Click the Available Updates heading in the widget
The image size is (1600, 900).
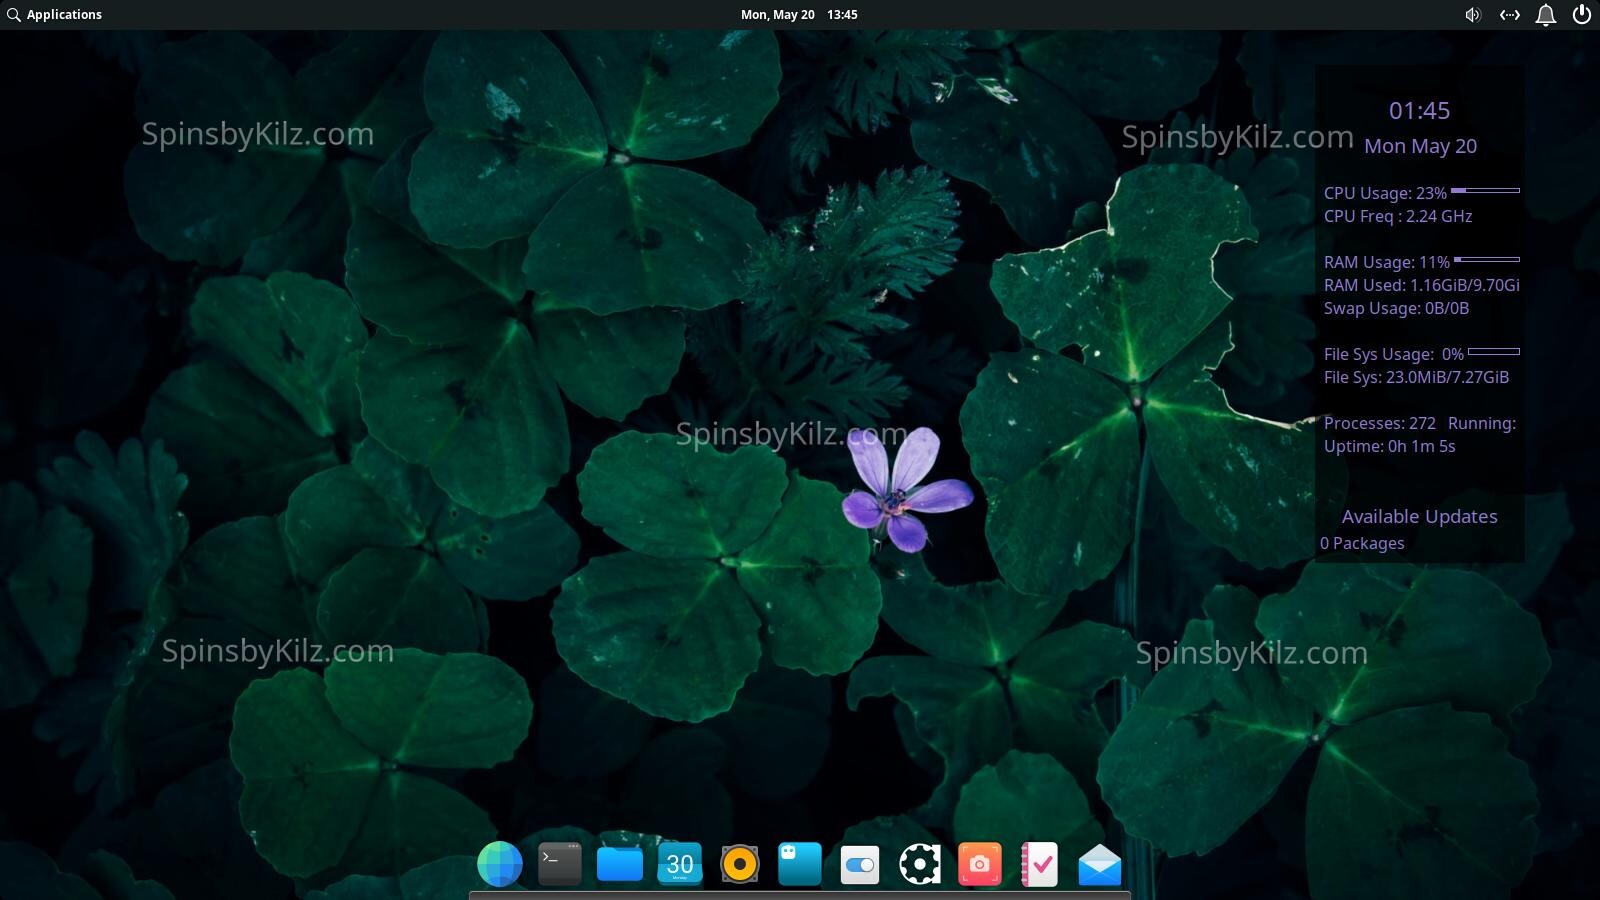(1419, 516)
